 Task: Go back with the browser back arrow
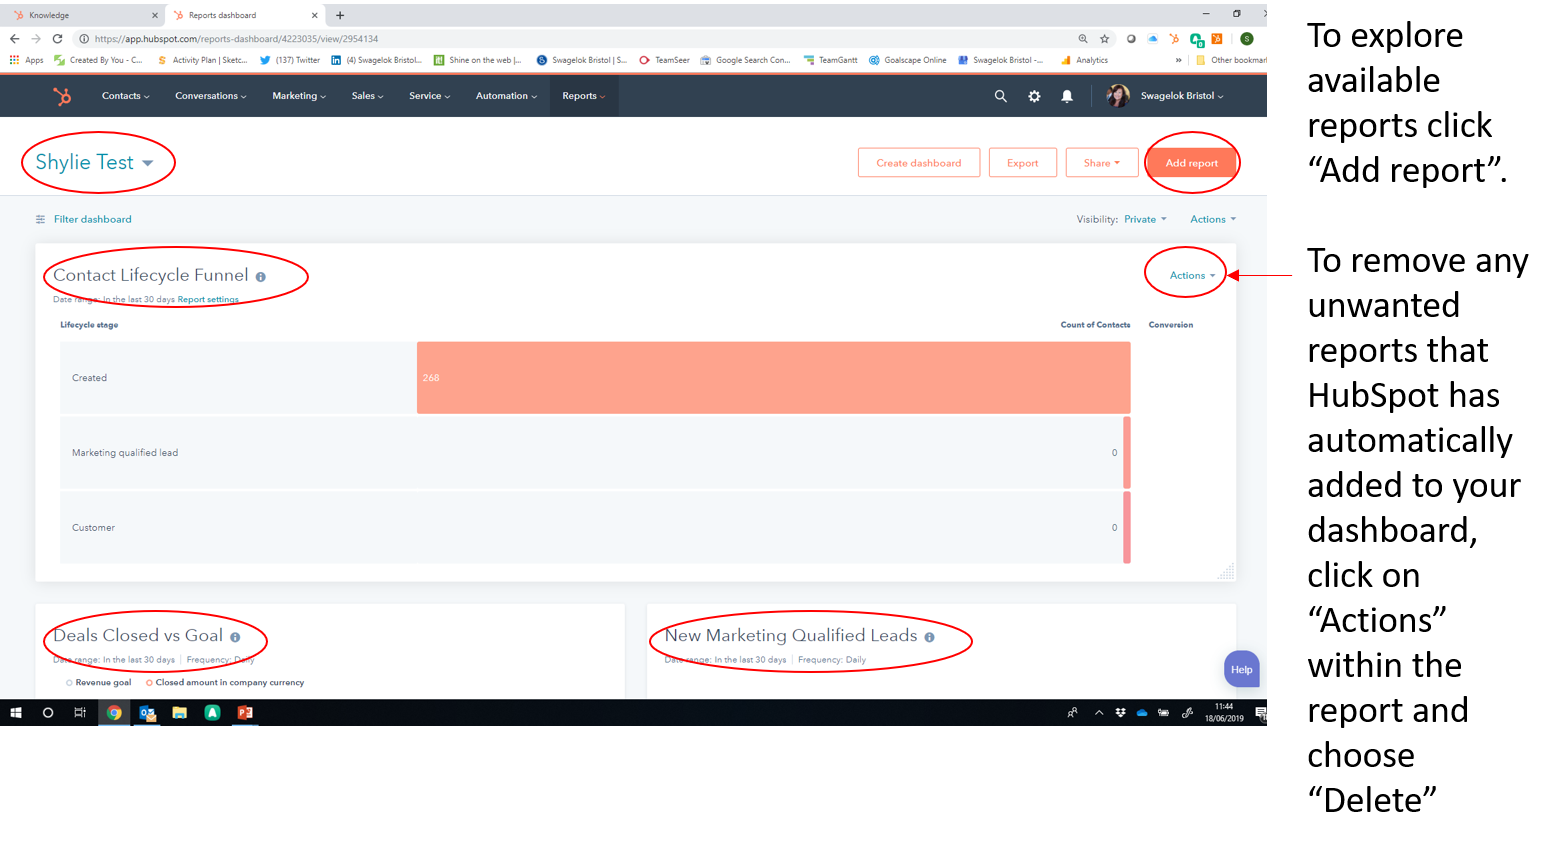coord(14,39)
